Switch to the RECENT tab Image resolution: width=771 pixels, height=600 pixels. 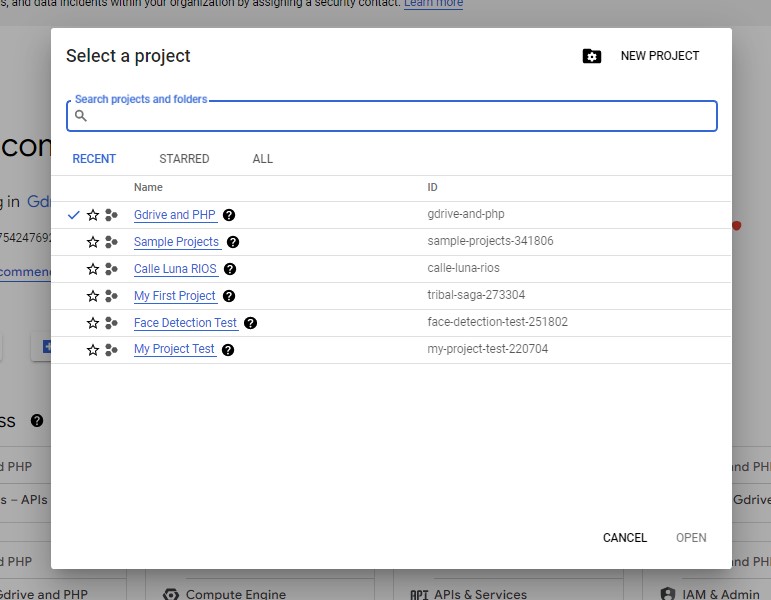coord(94,159)
